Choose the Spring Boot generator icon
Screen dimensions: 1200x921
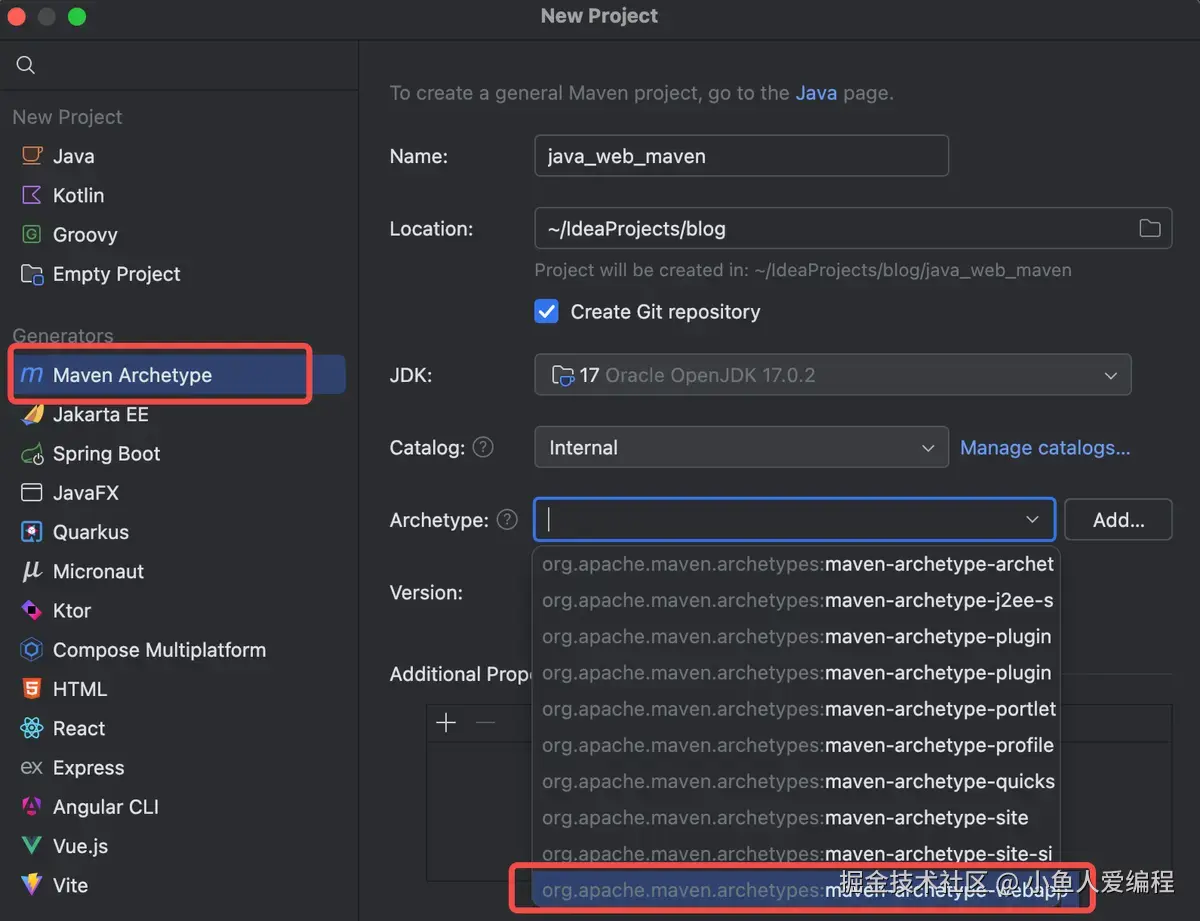(x=32, y=454)
